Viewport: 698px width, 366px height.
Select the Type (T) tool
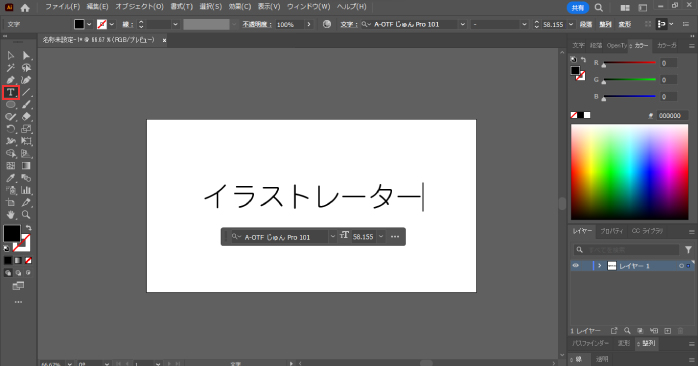(11, 92)
